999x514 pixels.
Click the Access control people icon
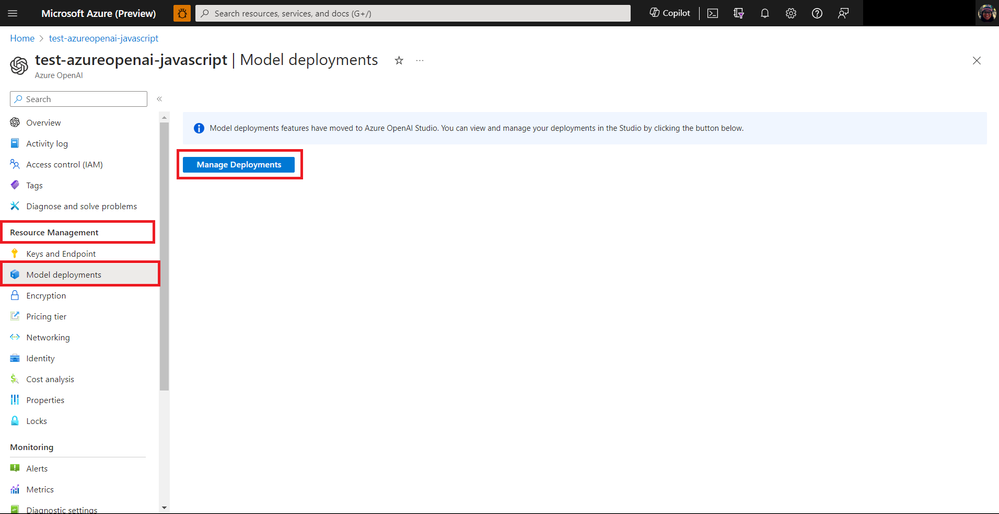pos(15,164)
